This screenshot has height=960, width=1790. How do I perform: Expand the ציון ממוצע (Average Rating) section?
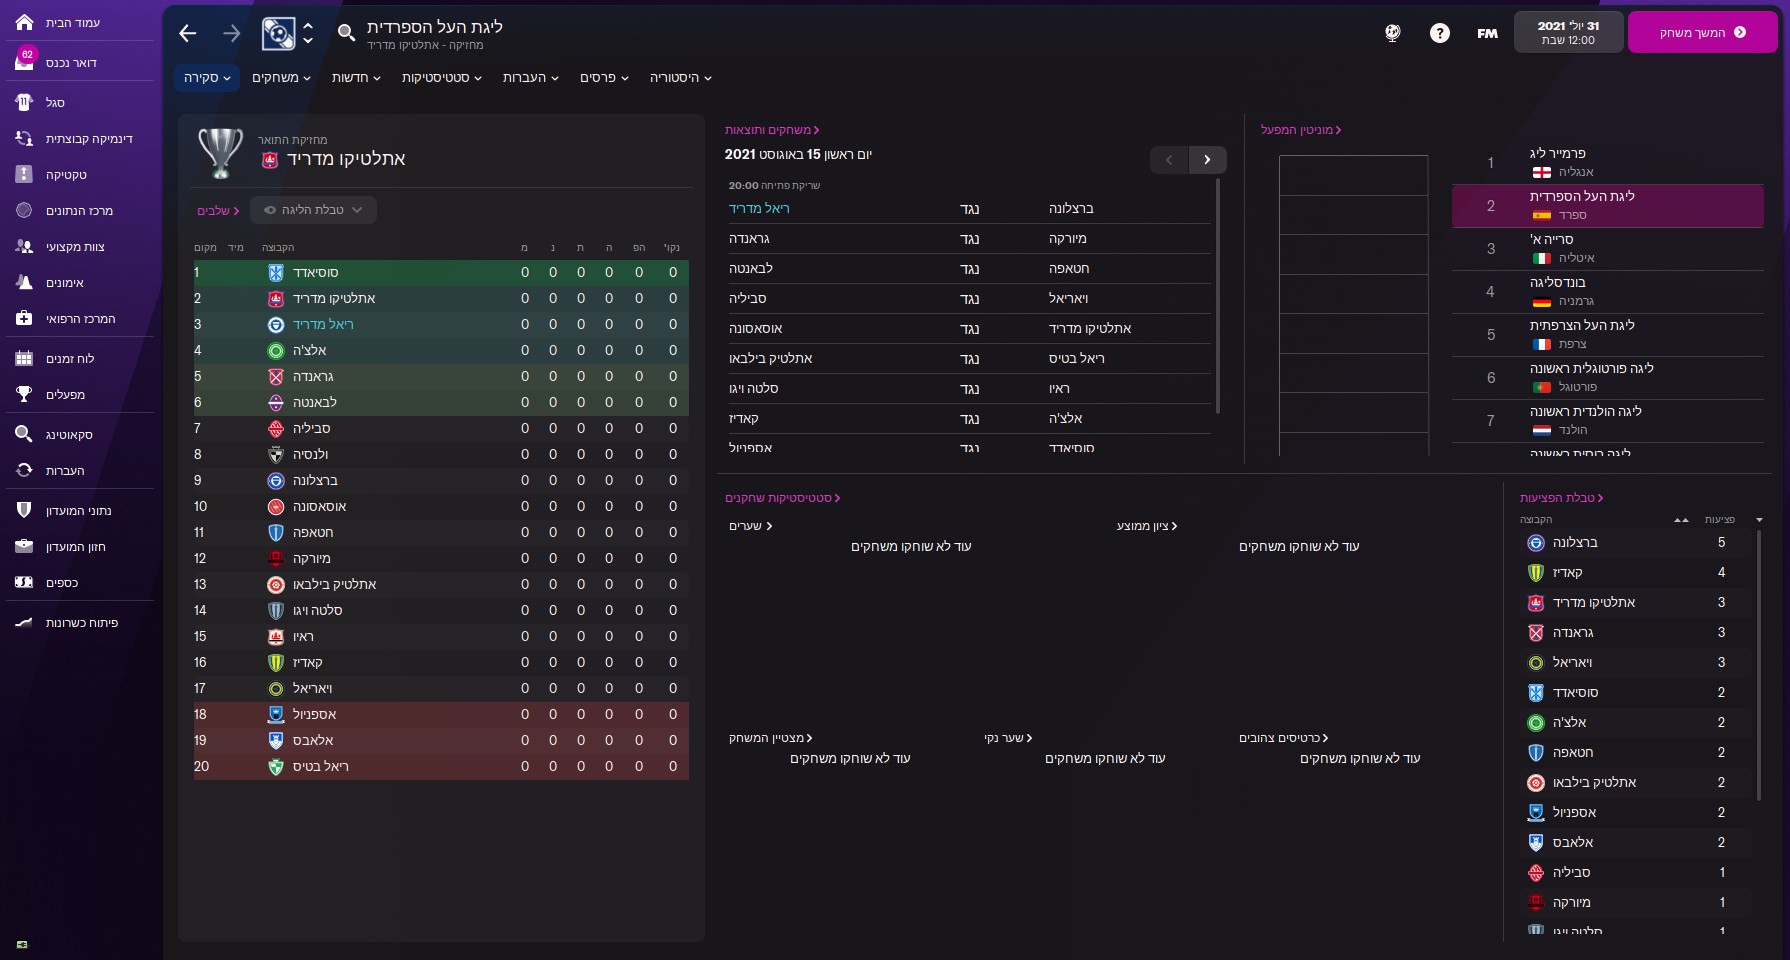pos(1147,526)
